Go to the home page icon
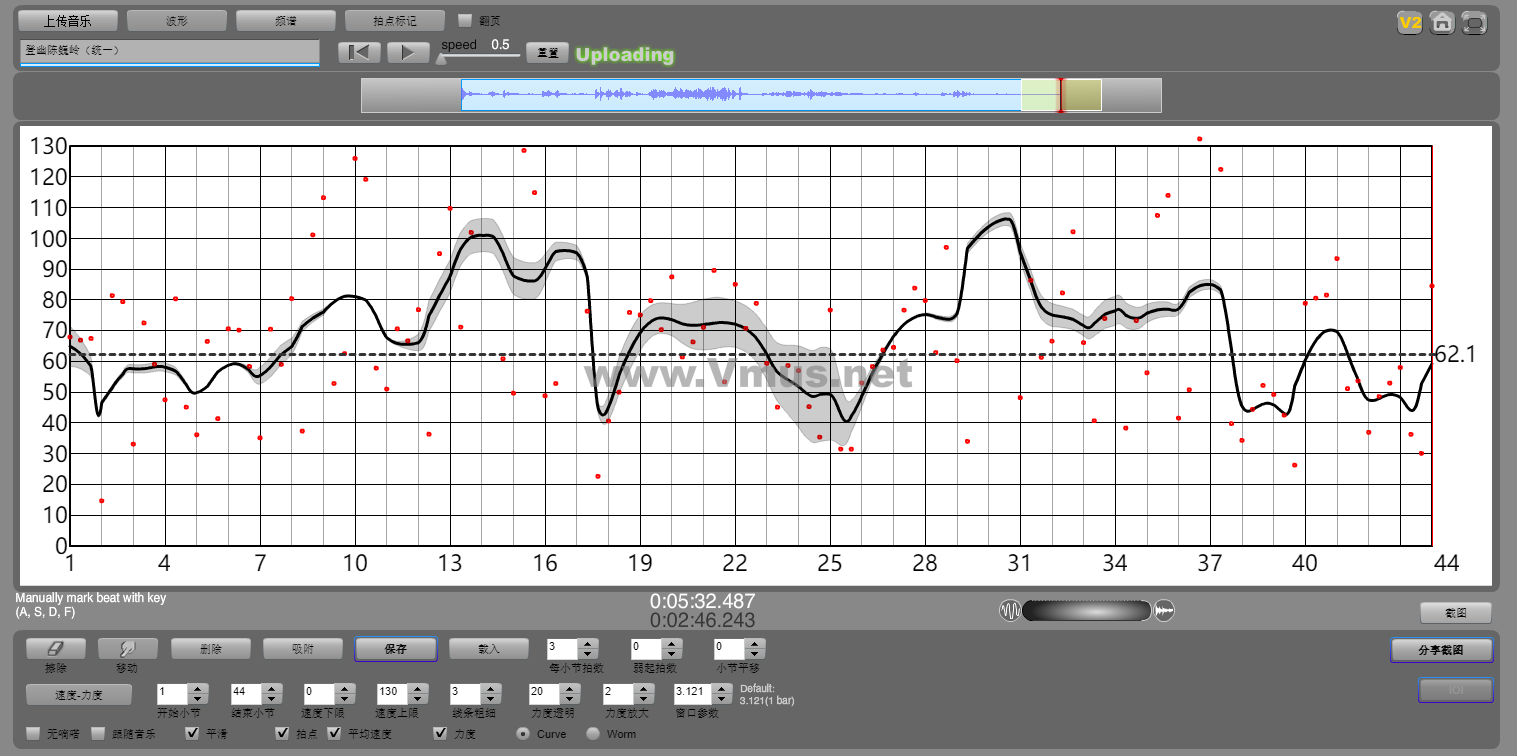Screen dimensions: 1517x756 pos(1441,23)
